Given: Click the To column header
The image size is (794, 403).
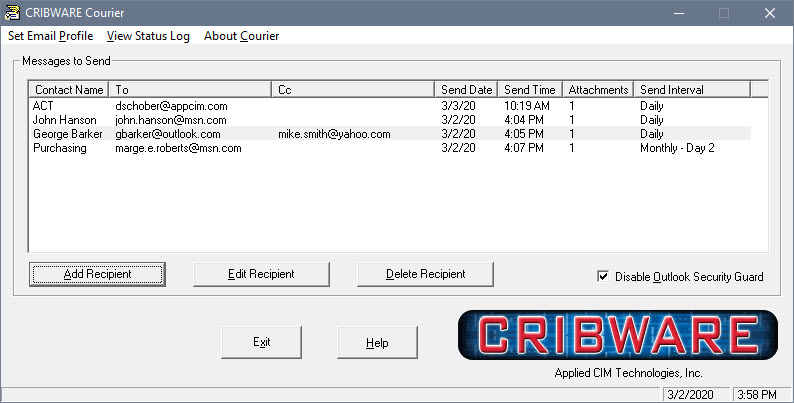Looking at the screenshot, I should [x=190, y=90].
